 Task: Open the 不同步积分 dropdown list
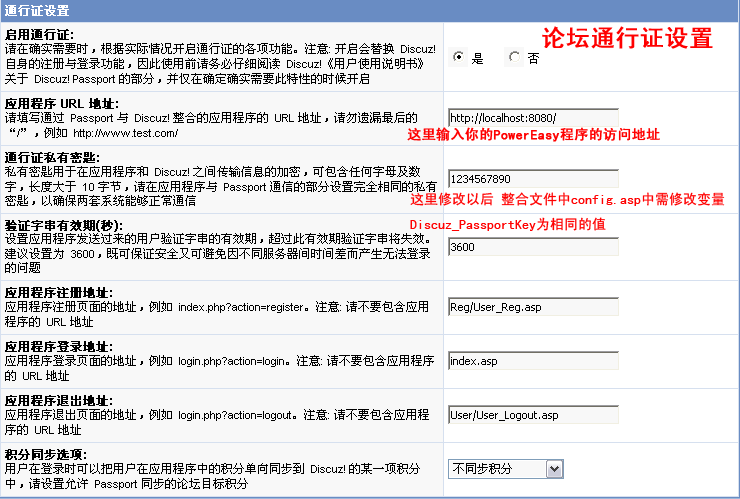[x=506, y=468]
